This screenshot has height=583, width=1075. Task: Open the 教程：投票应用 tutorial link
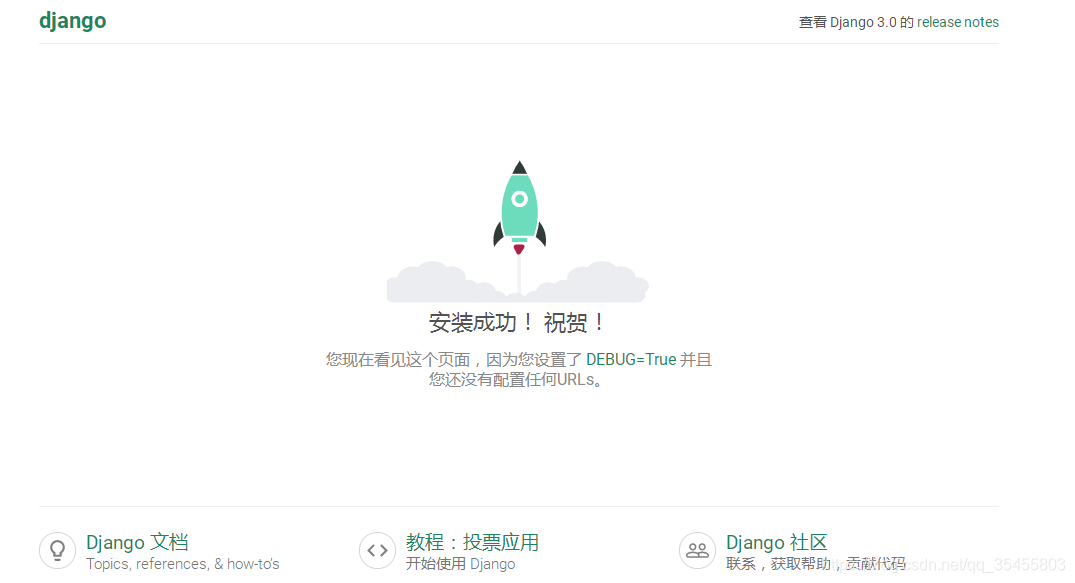pyautogui.click(x=472, y=542)
